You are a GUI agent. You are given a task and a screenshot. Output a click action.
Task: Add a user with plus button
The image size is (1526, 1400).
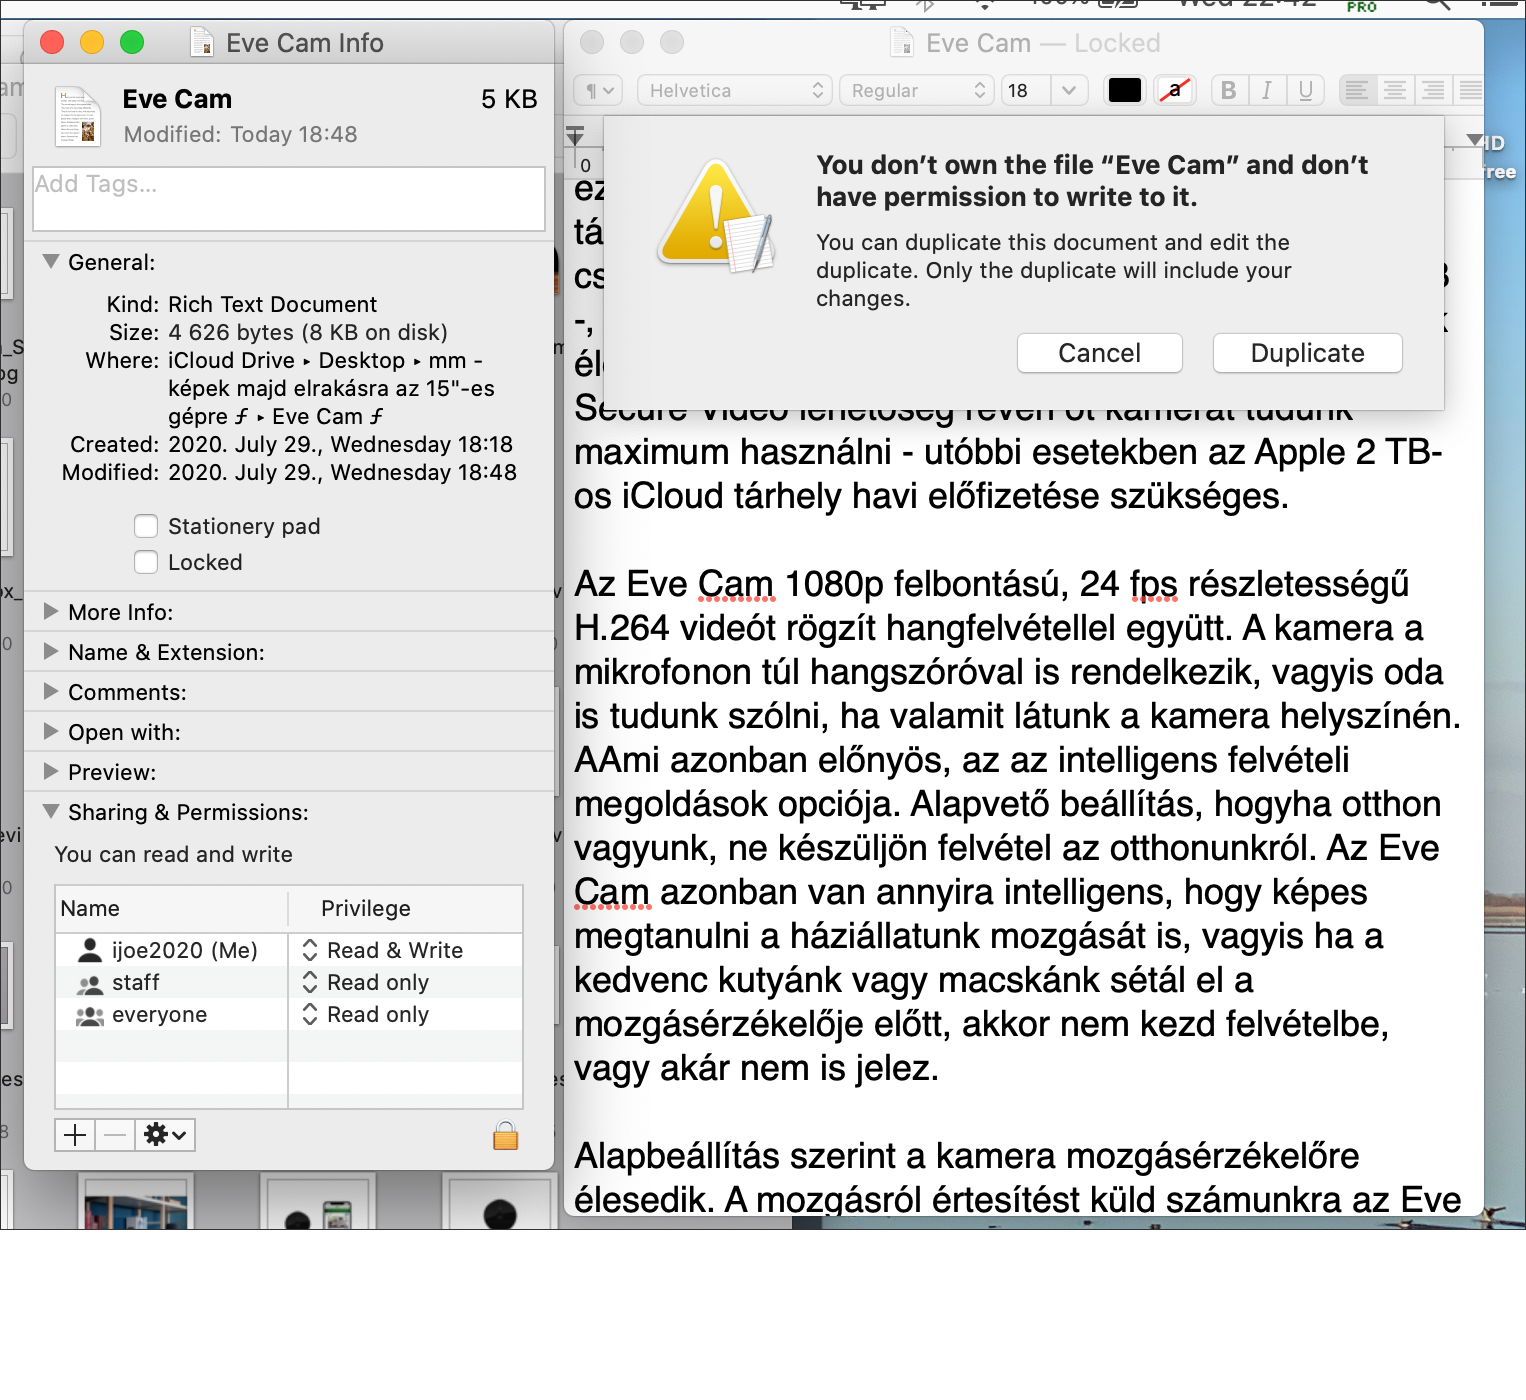click(x=75, y=1135)
